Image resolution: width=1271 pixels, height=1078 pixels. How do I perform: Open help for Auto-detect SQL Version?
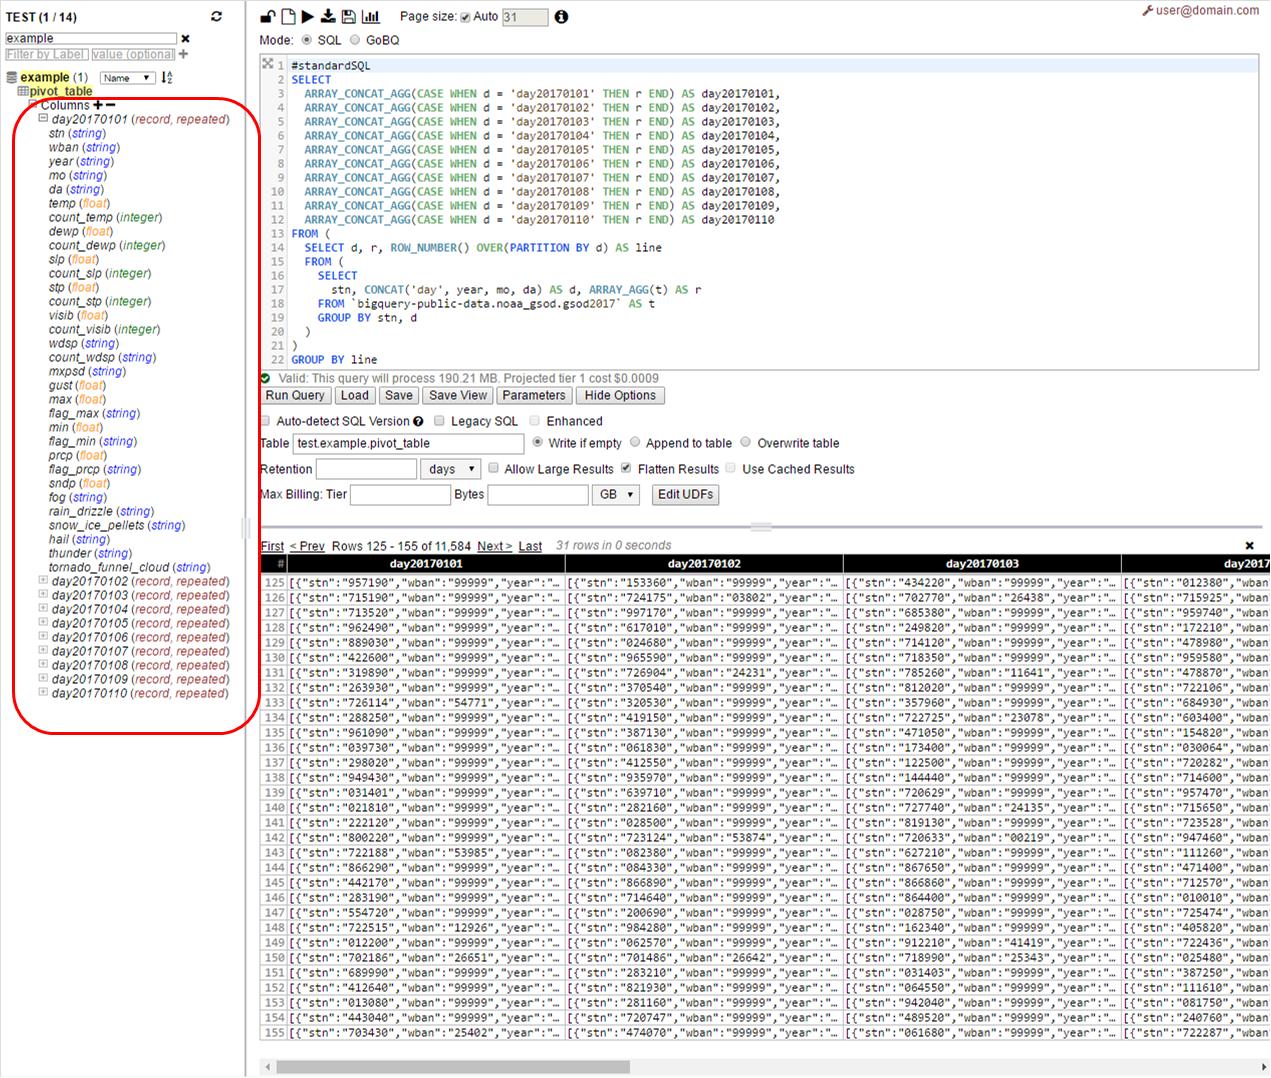click(x=418, y=422)
